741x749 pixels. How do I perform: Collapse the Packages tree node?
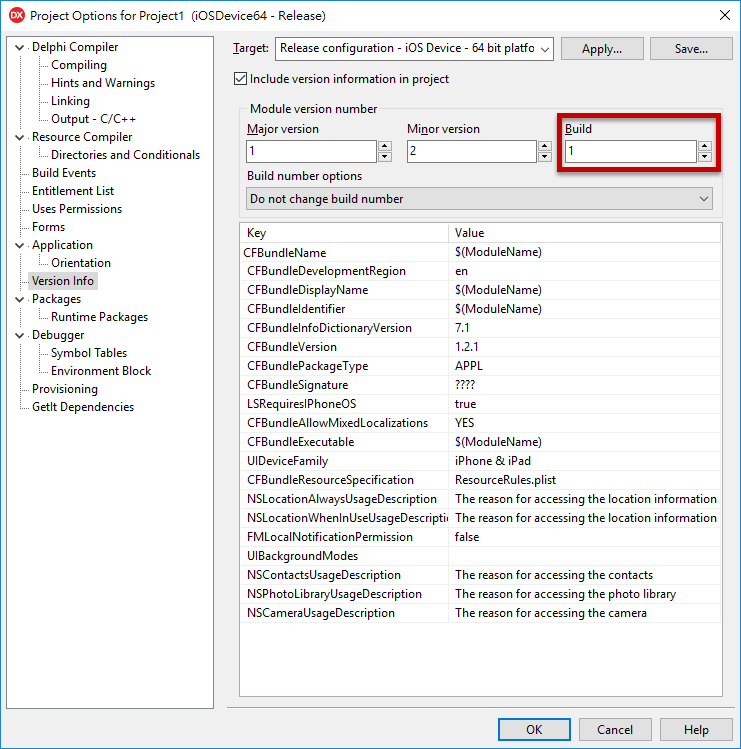(20, 299)
